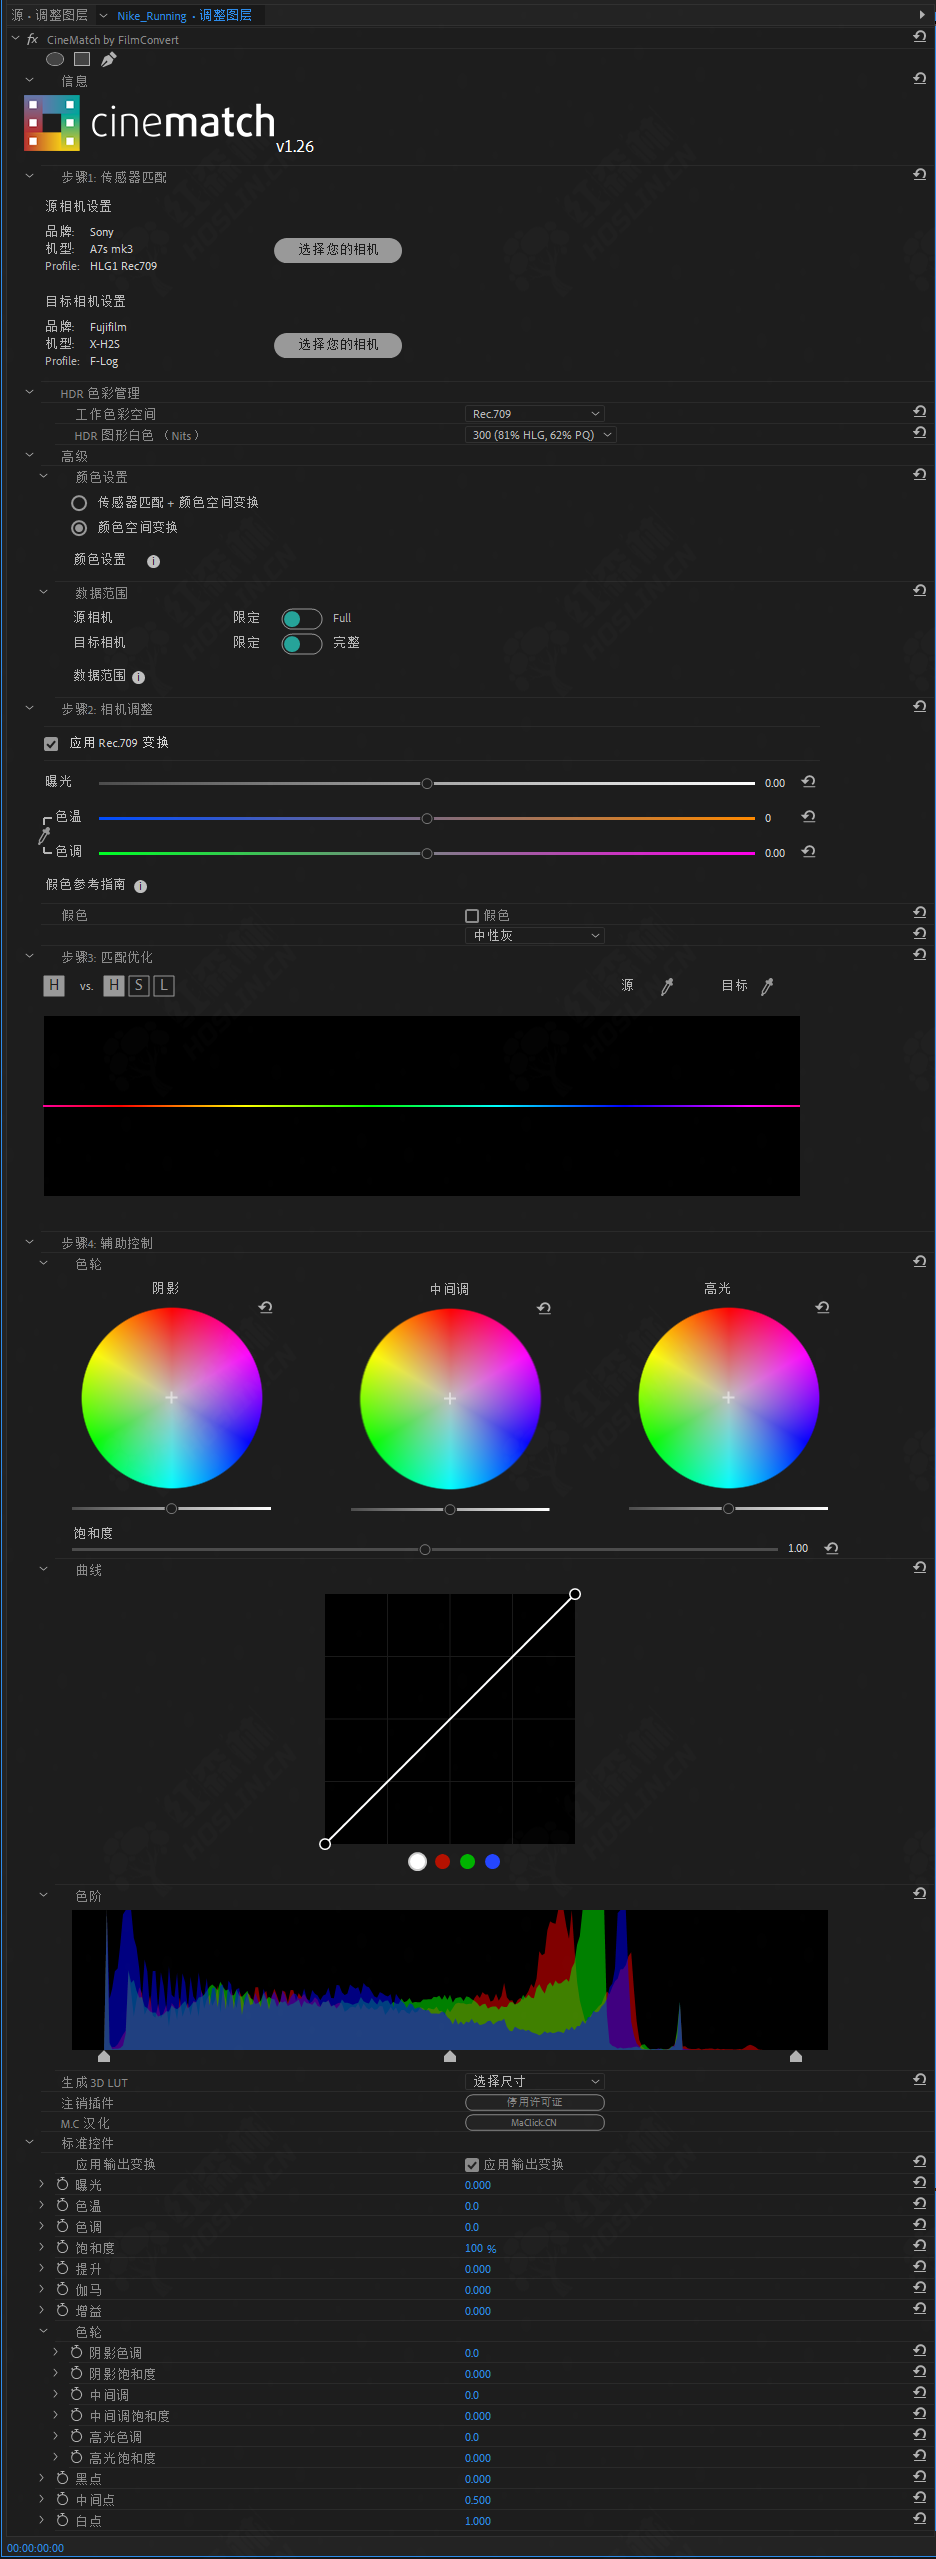The width and height of the screenshot is (936, 2559).
Task: Open info icon next to 假色参考指南
Action: pos(140,886)
